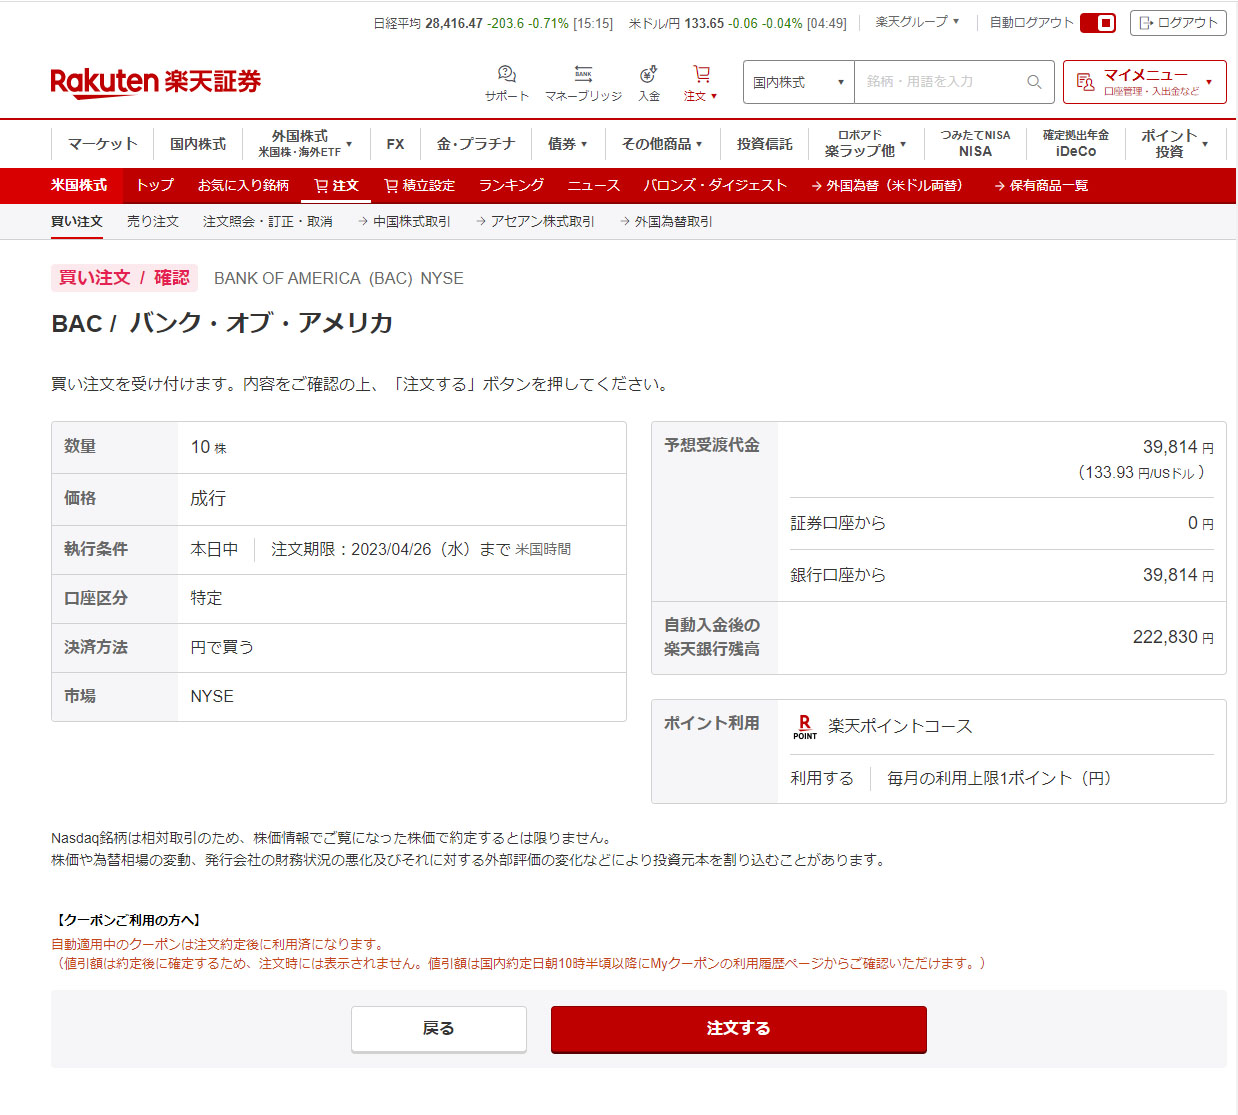This screenshot has height=1115, width=1238.
Task: Expand the 国内株式 search category dropdown
Action: (798, 82)
